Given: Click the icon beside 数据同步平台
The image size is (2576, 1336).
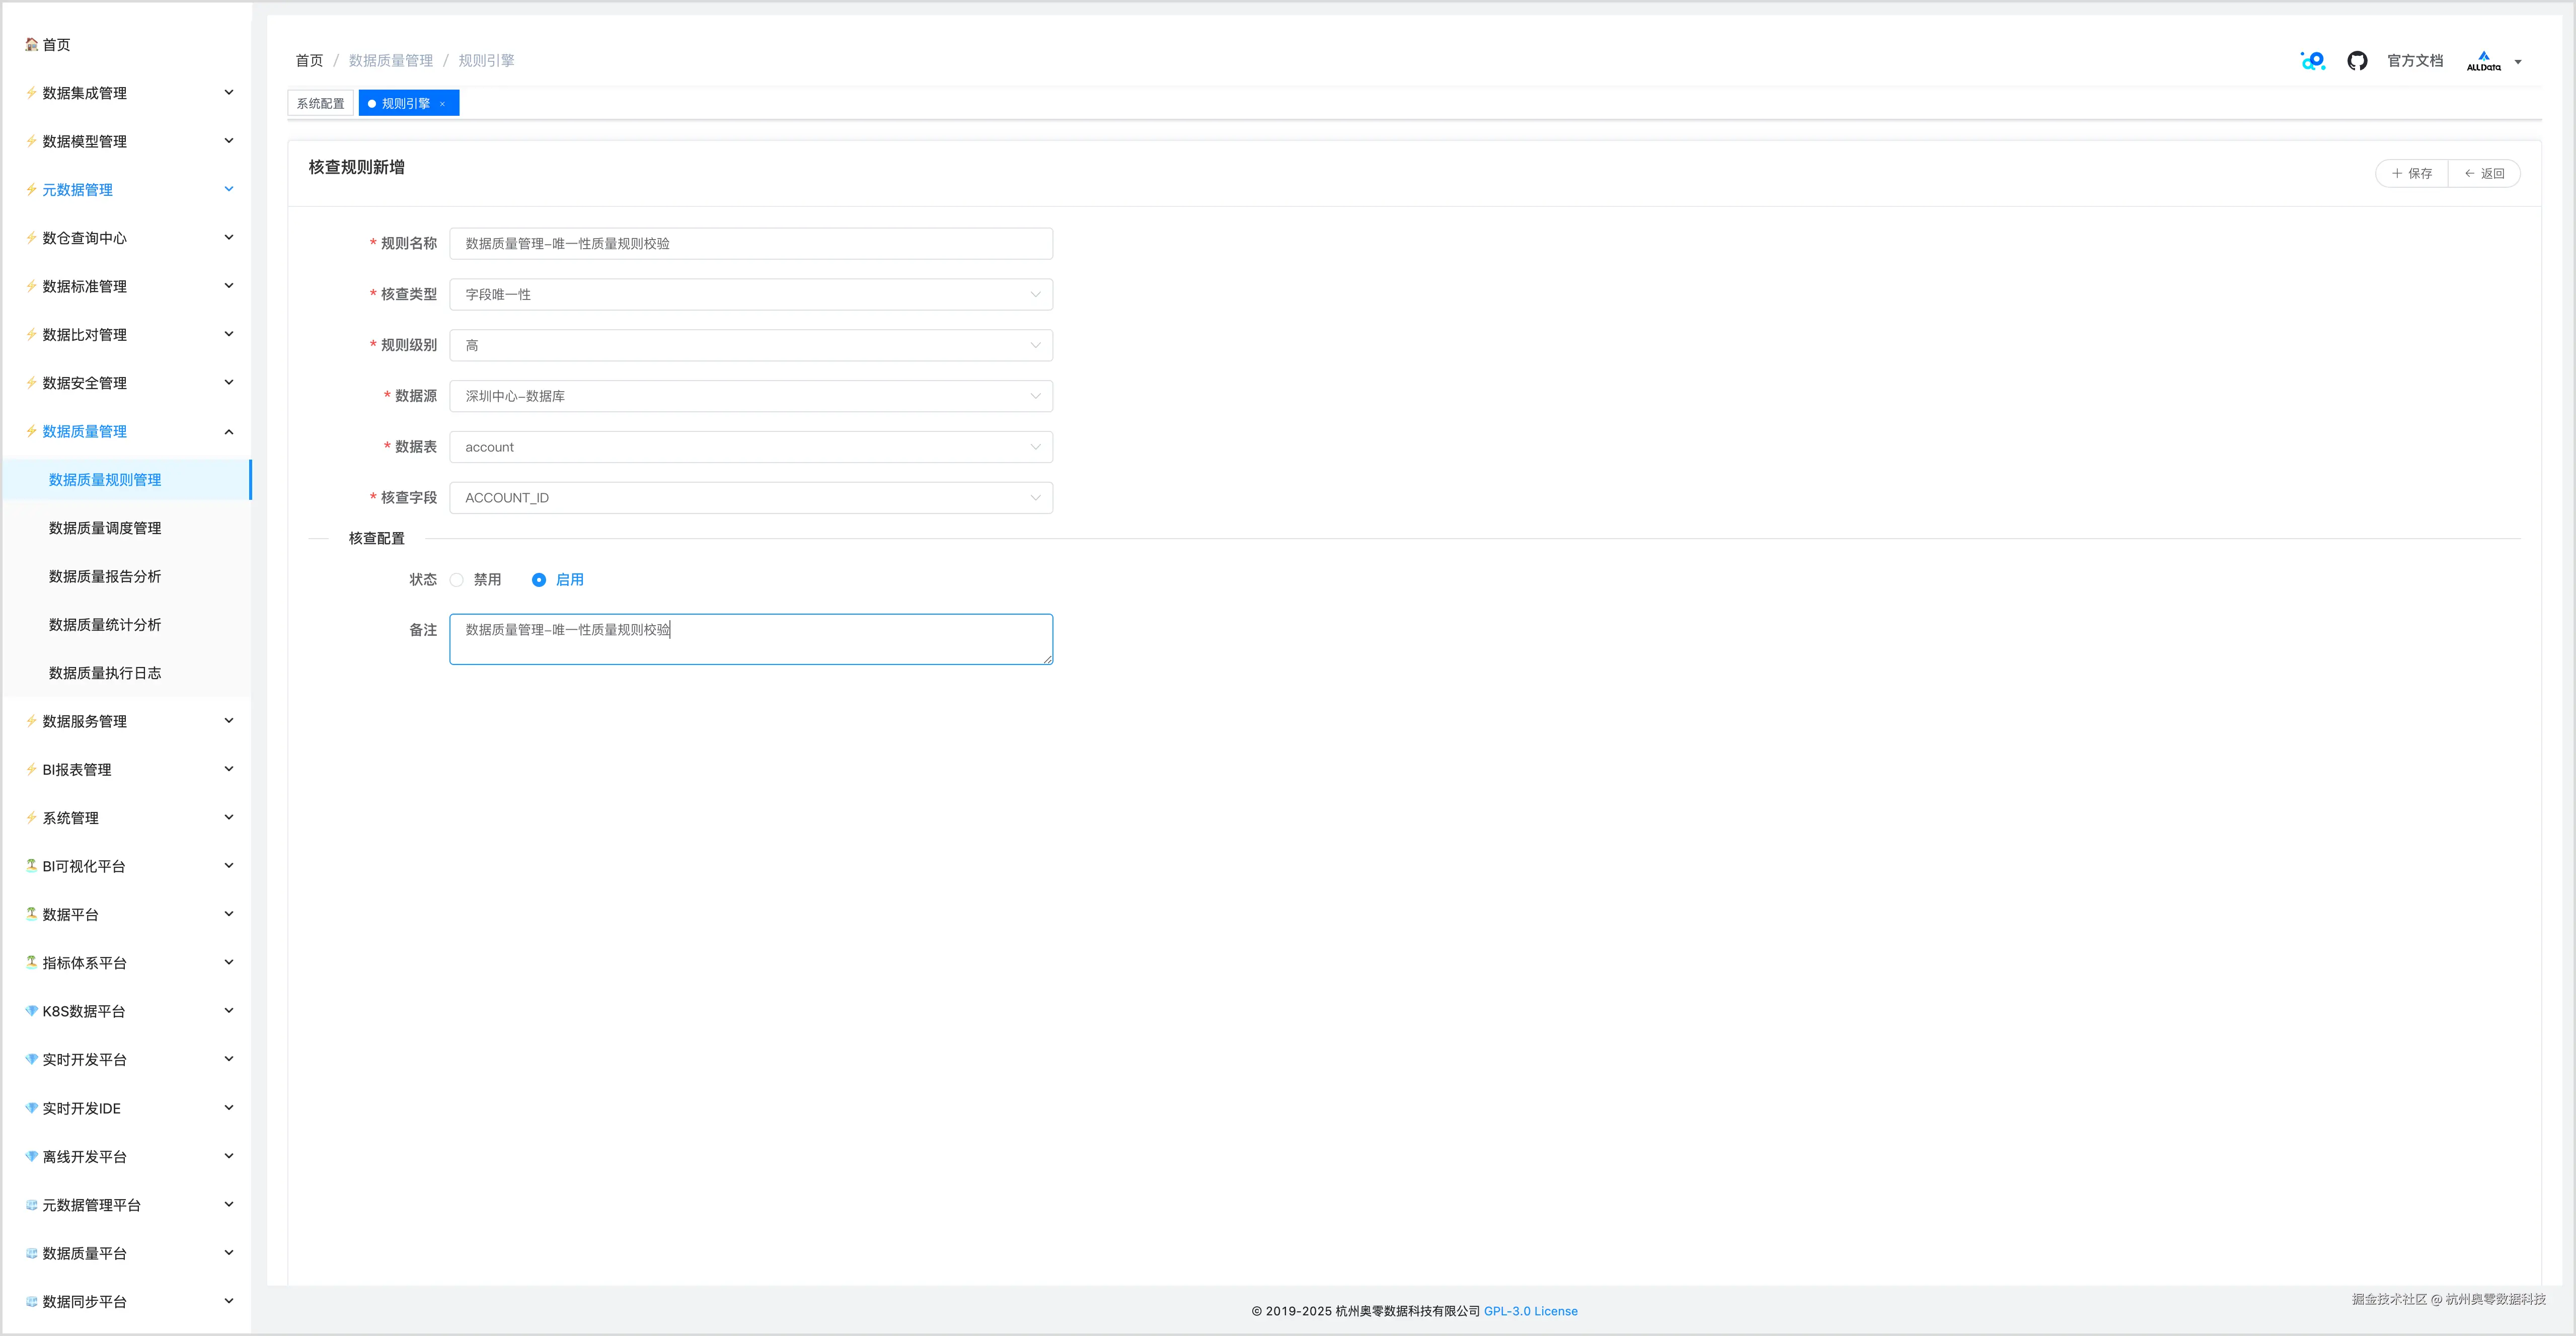Looking at the screenshot, I should [32, 1301].
